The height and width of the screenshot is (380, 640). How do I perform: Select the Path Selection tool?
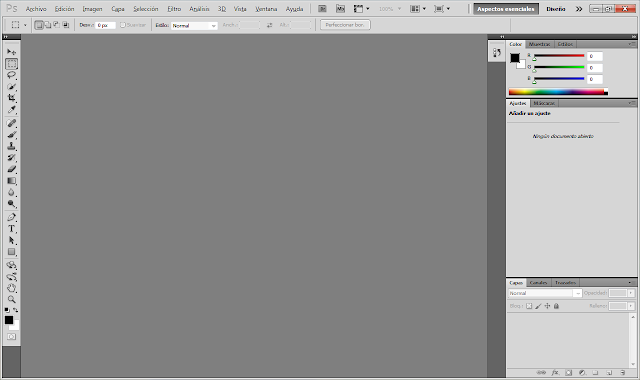click(11, 240)
